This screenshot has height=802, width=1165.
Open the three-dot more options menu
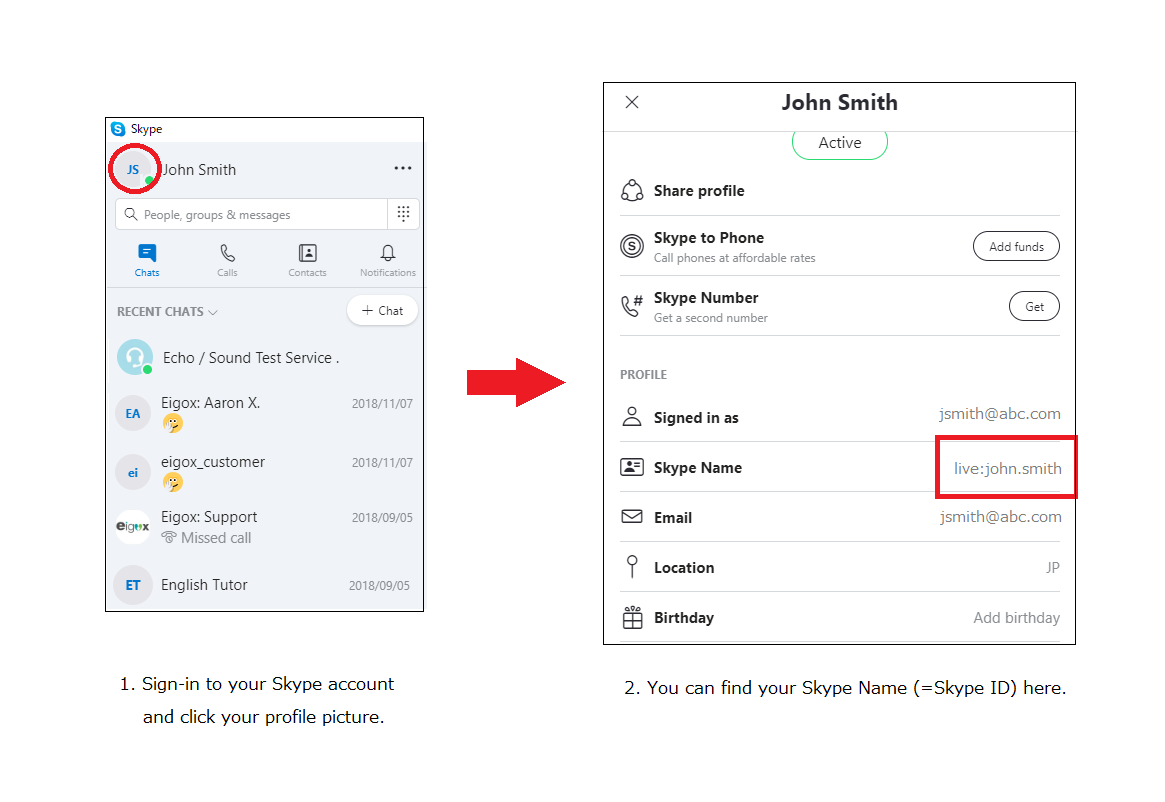point(403,168)
